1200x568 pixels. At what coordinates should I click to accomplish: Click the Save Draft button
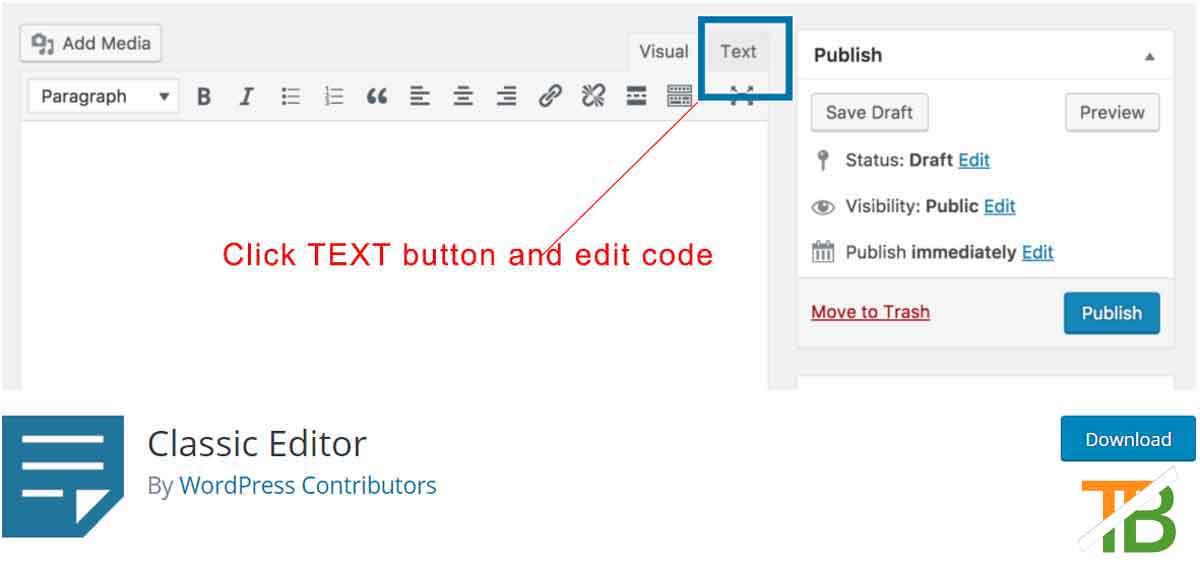[x=869, y=112]
